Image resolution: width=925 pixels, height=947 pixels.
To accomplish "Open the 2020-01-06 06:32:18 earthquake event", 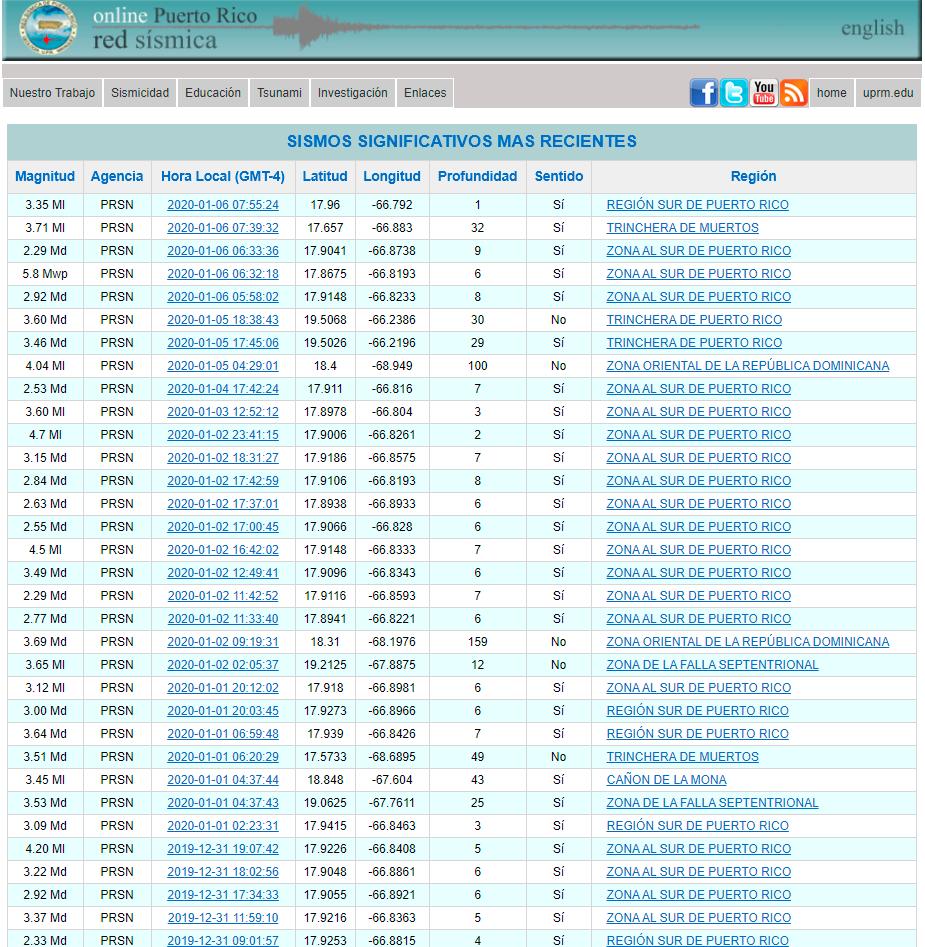I will (x=223, y=274).
